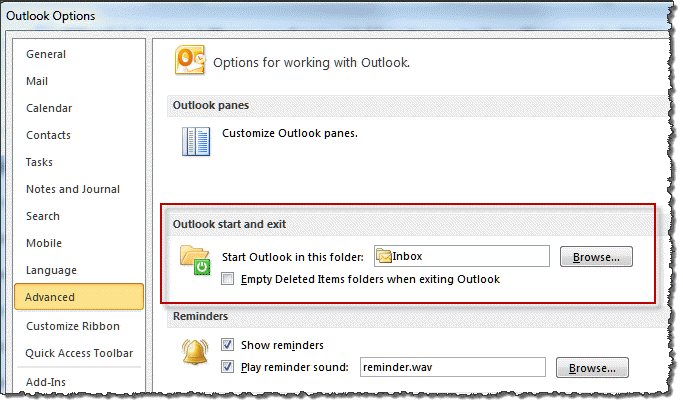Image resolution: width=683 pixels, height=405 pixels.
Task: Go to Tasks options
Action: pos(39,162)
